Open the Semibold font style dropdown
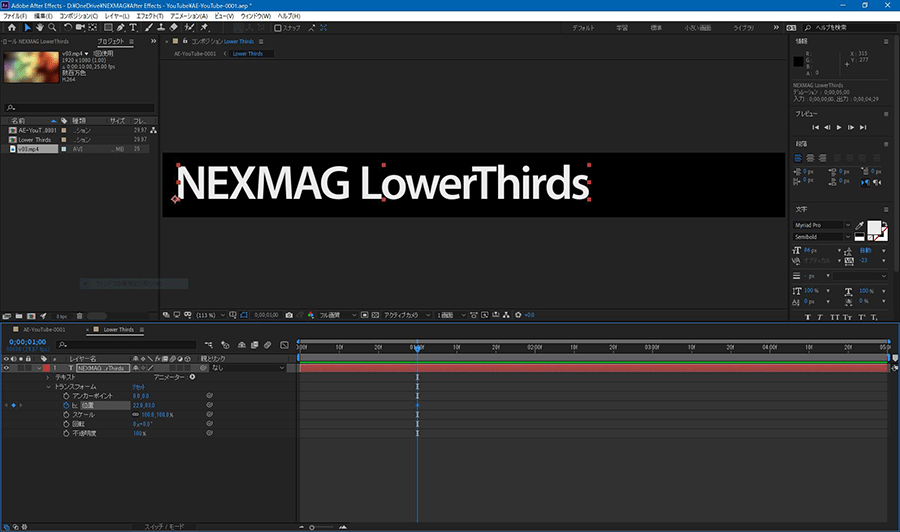This screenshot has width=900, height=532. [823, 236]
